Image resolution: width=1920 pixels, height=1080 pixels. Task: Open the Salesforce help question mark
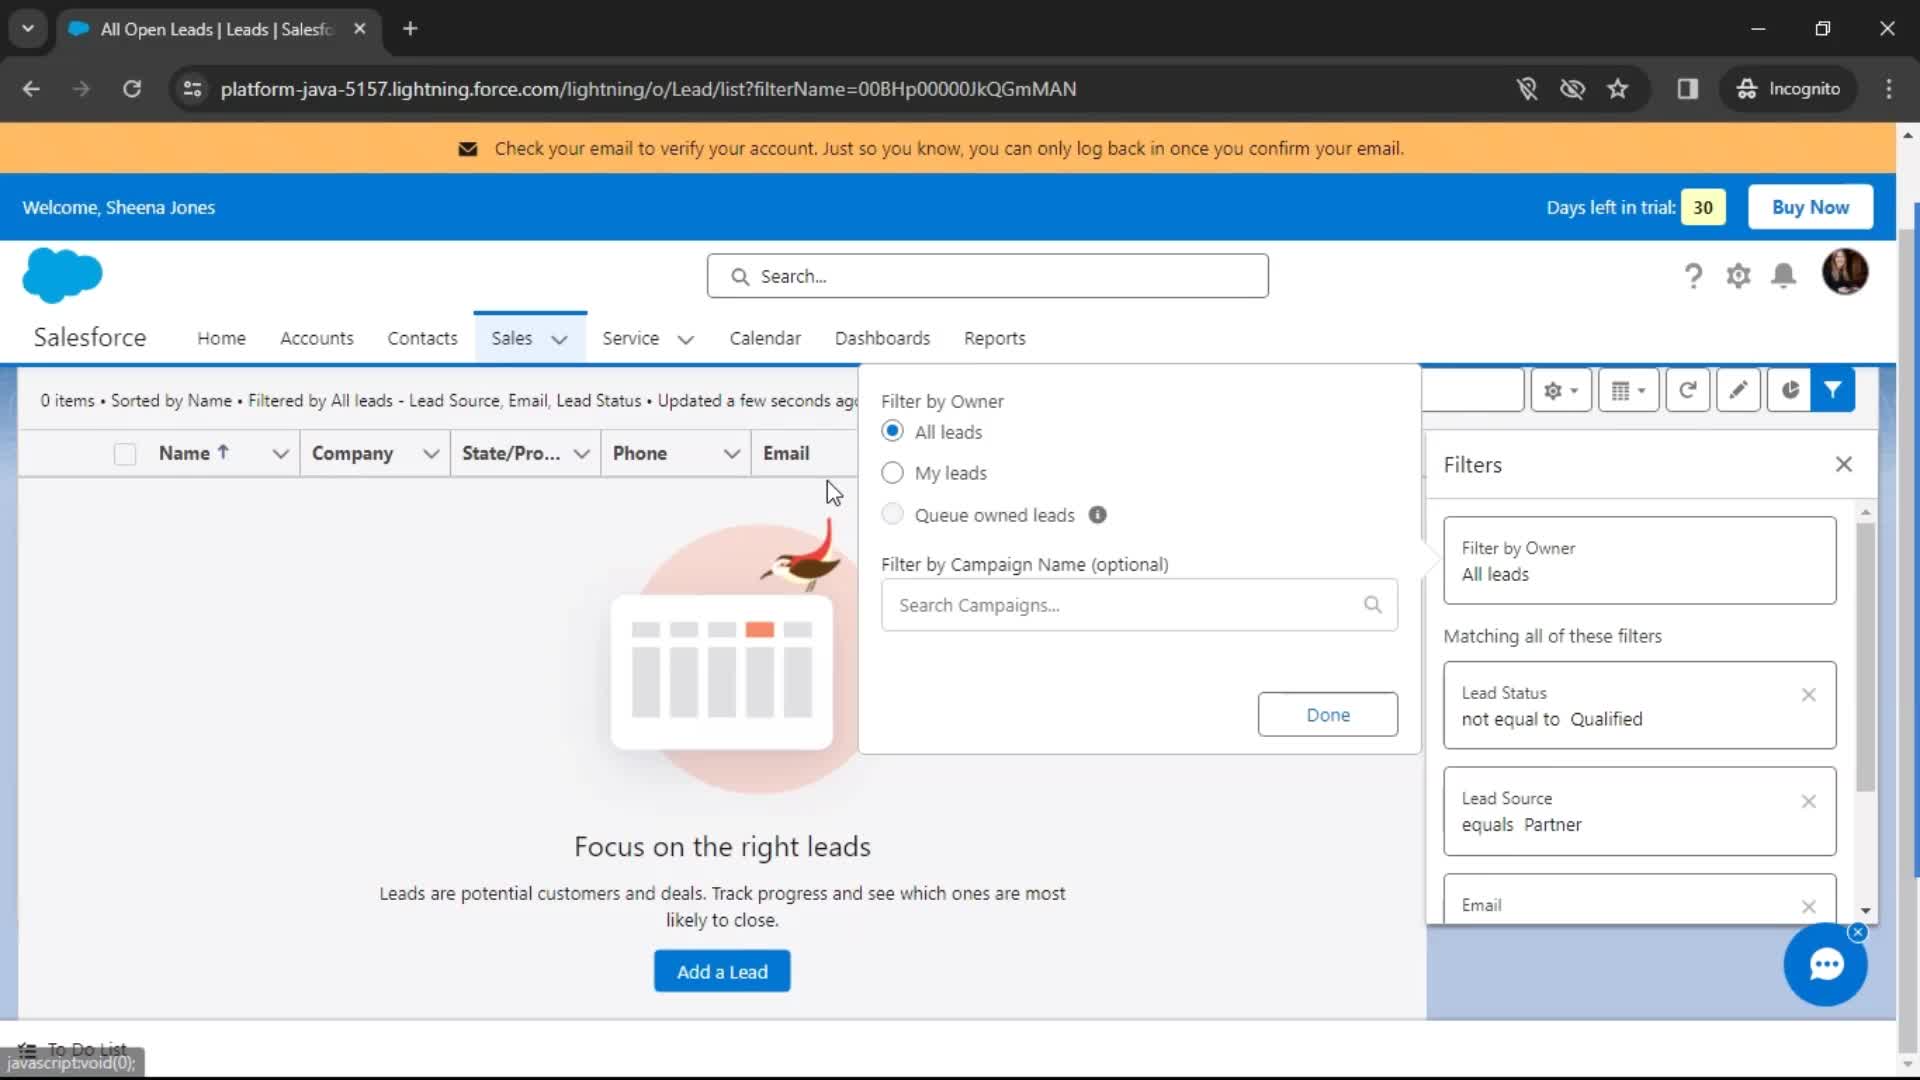coord(1693,276)
